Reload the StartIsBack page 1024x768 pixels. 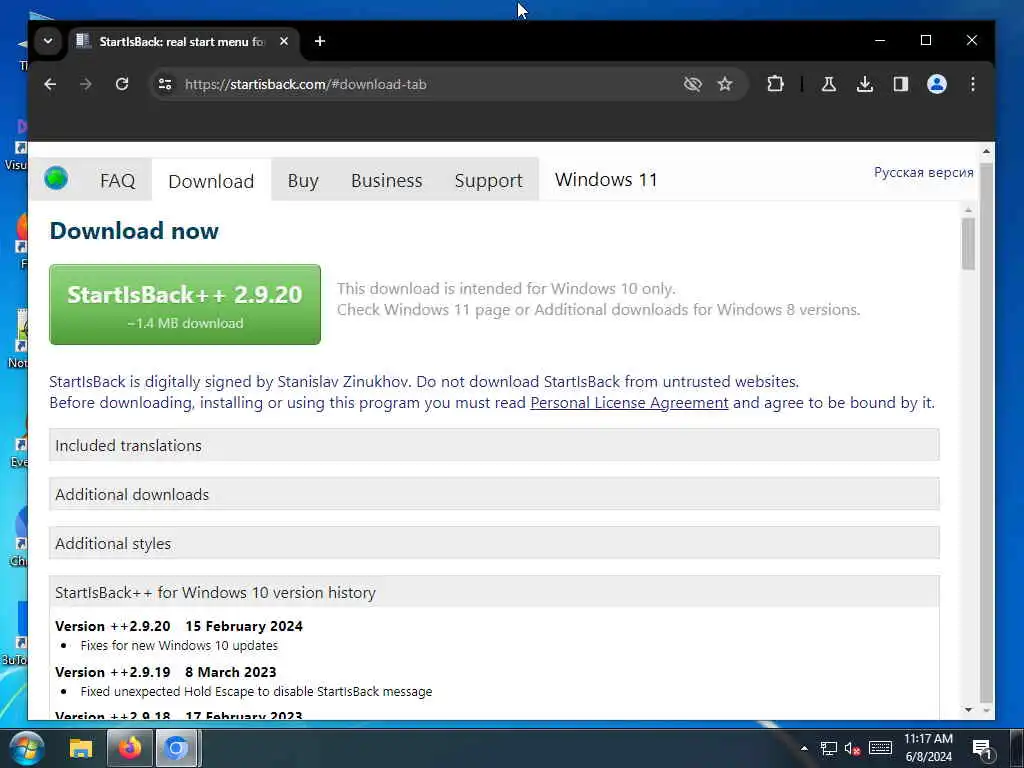(x=121, y=84)
